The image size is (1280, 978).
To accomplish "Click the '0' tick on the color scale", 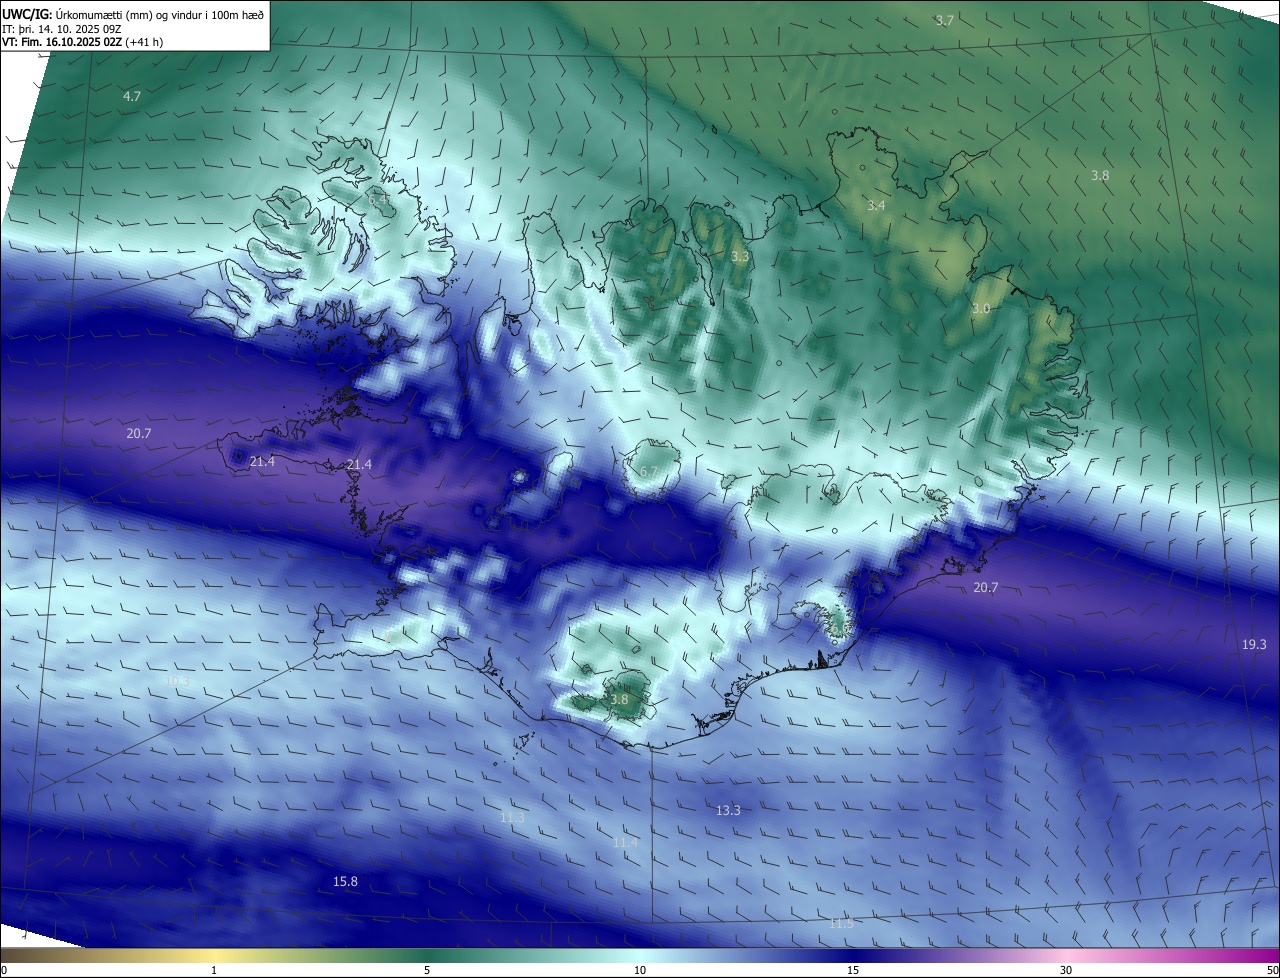I will tap(4, 970).
